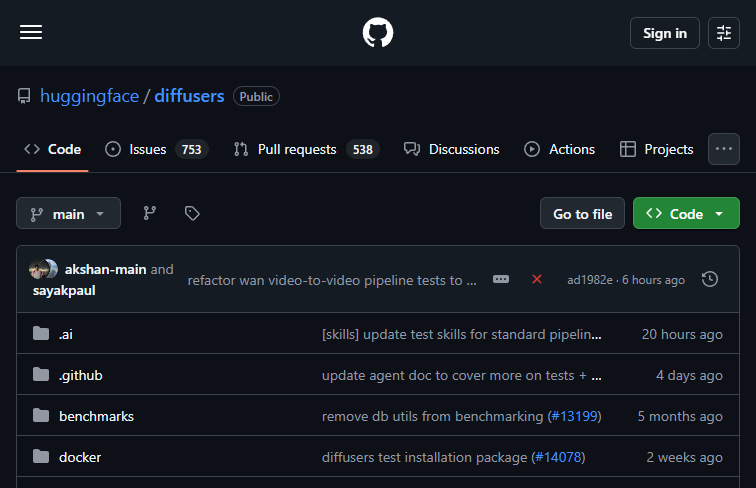The height and width of the screenshot is (488, 756).
Task: Click the Issues count 753 badge
Action: [191, 149]
